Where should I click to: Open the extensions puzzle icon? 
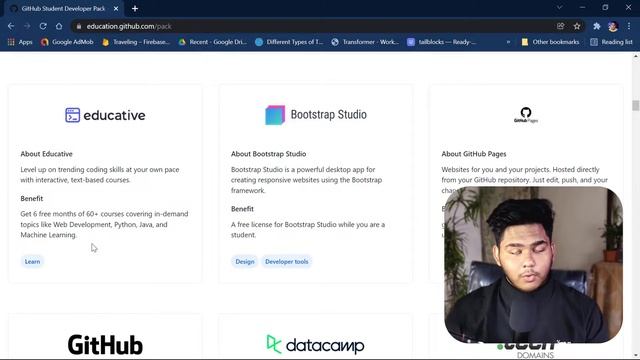[x=597, y=26]
